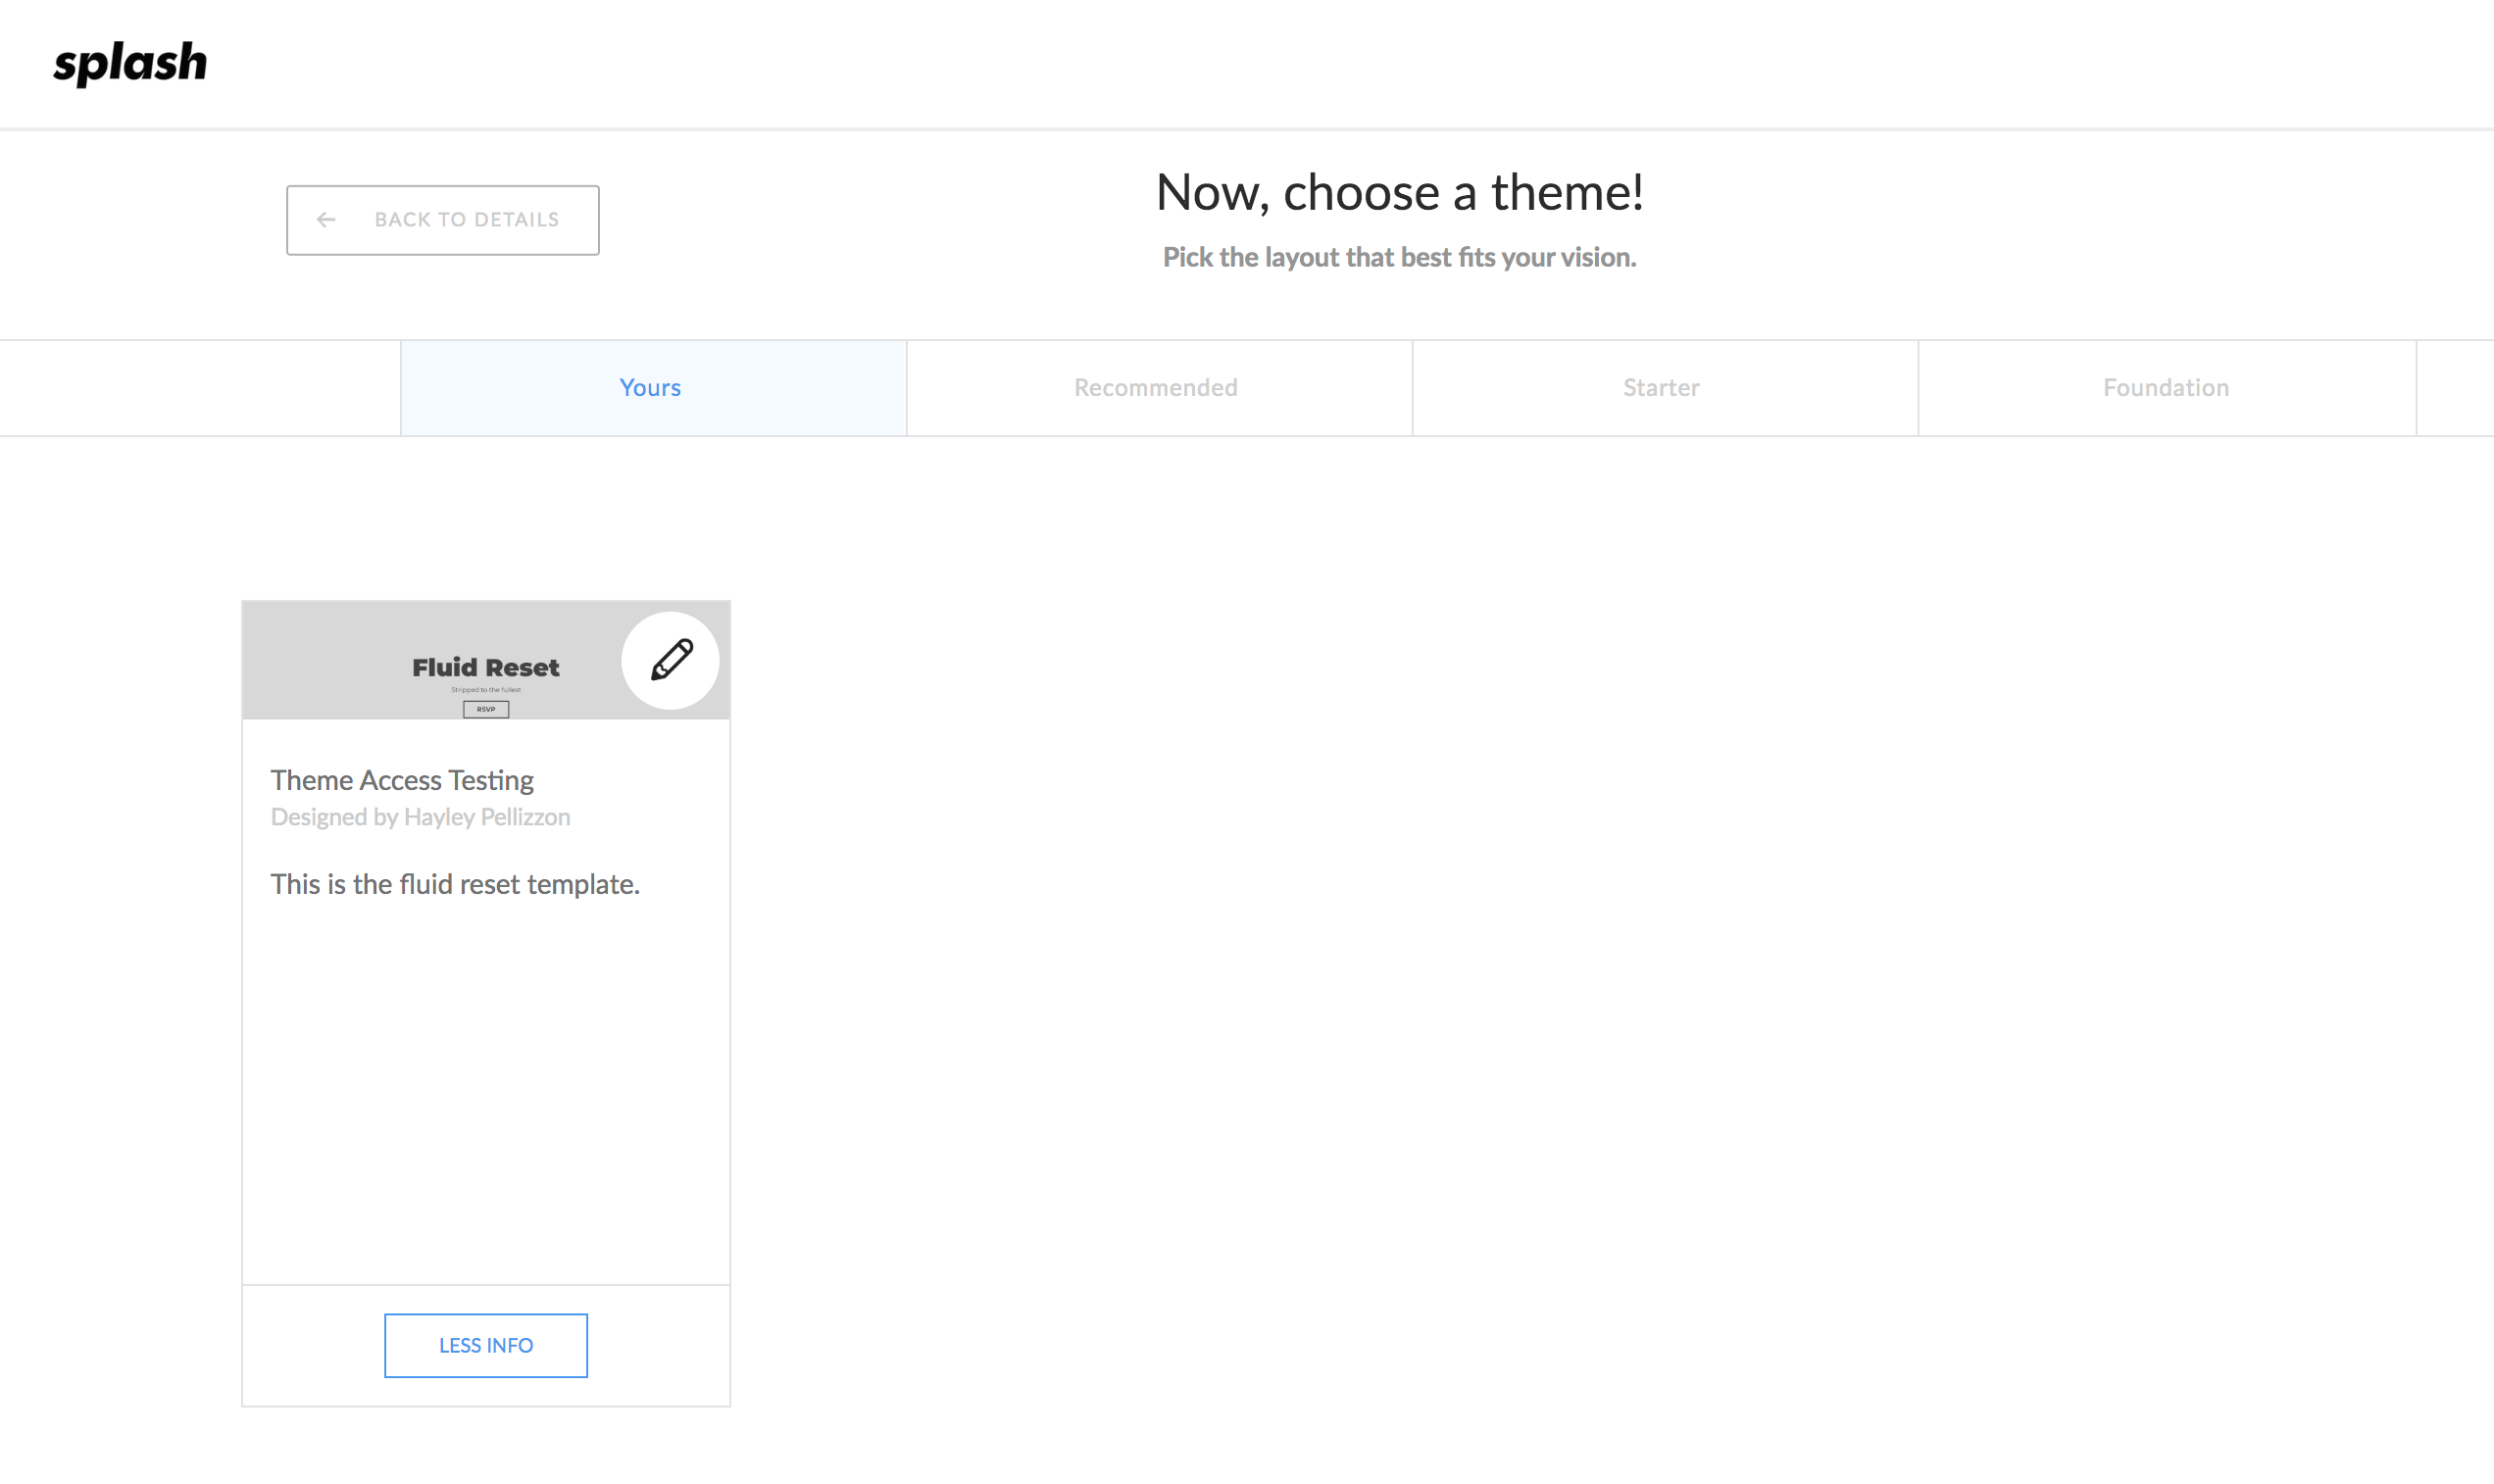Image resolution: width=2494 pixels, height=1484 pixels.
Task: Click 'This is the fluid reset template.' text
Action: pos(455,884)
